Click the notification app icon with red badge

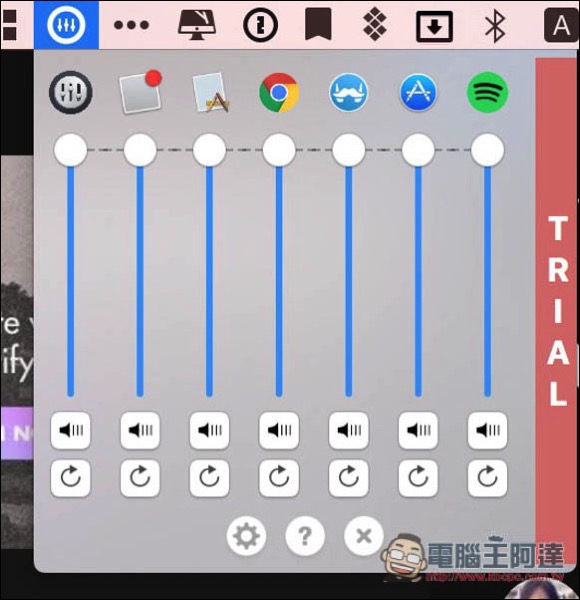pos(140,92)
